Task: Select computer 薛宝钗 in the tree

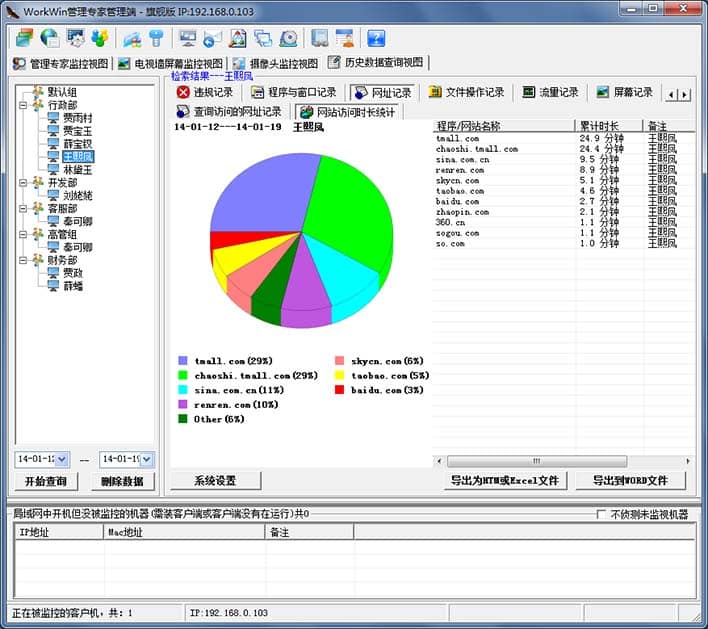Action: coord(78,144)
